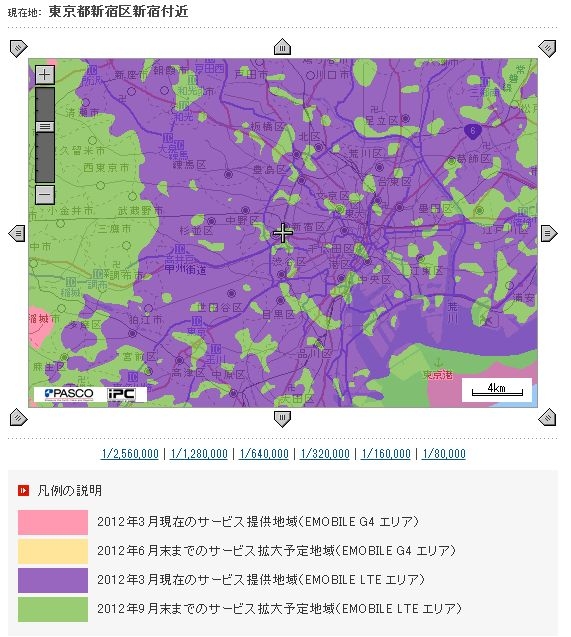Pan the map west with the left arrow
Viewport: 571px width, 637px height.
pyautogui.click(x=17, y=233)
